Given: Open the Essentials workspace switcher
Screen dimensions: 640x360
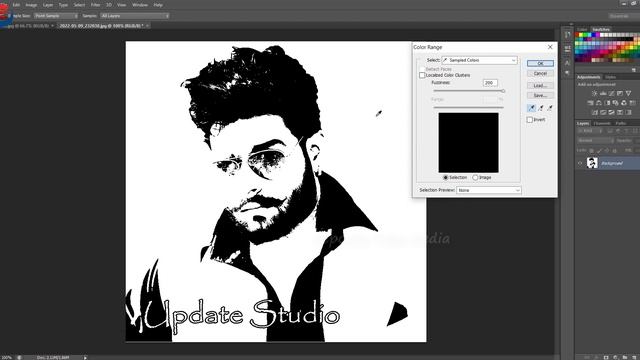Looking at the screenshot, I should tap(622, 16).
